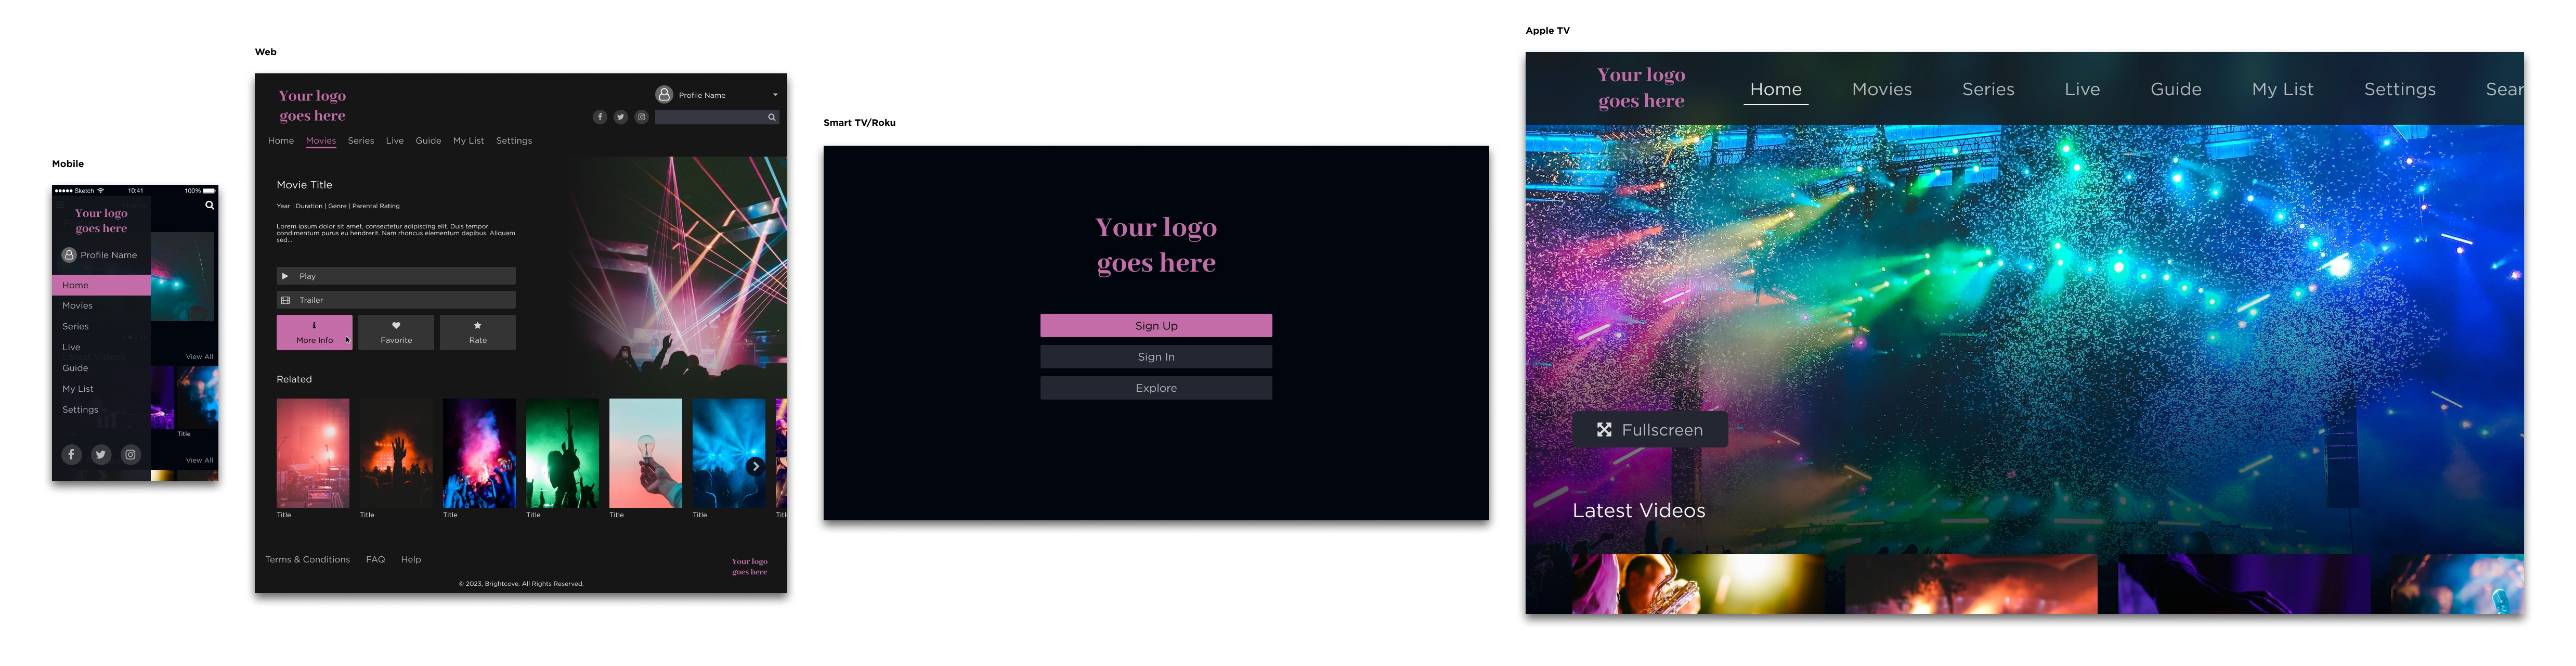Open the blue spotlight crowd Related thumbnail
The image size is (2576, 666).
point(729,453)
